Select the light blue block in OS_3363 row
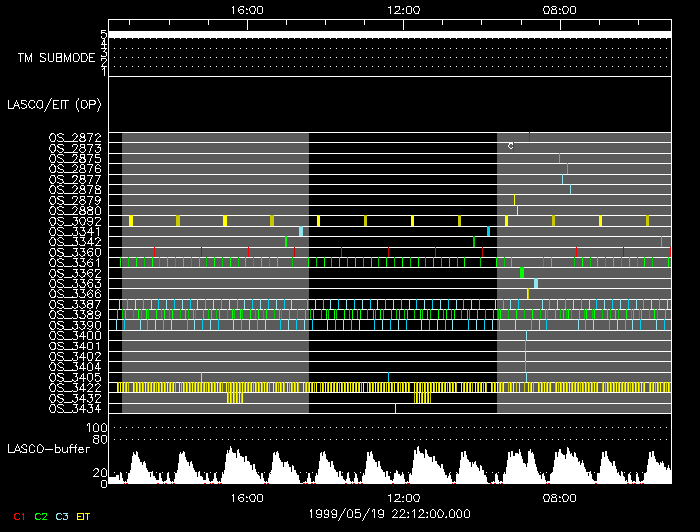This screenshot has height=532, width=700. pyautogui.click(x=536, y=283)
